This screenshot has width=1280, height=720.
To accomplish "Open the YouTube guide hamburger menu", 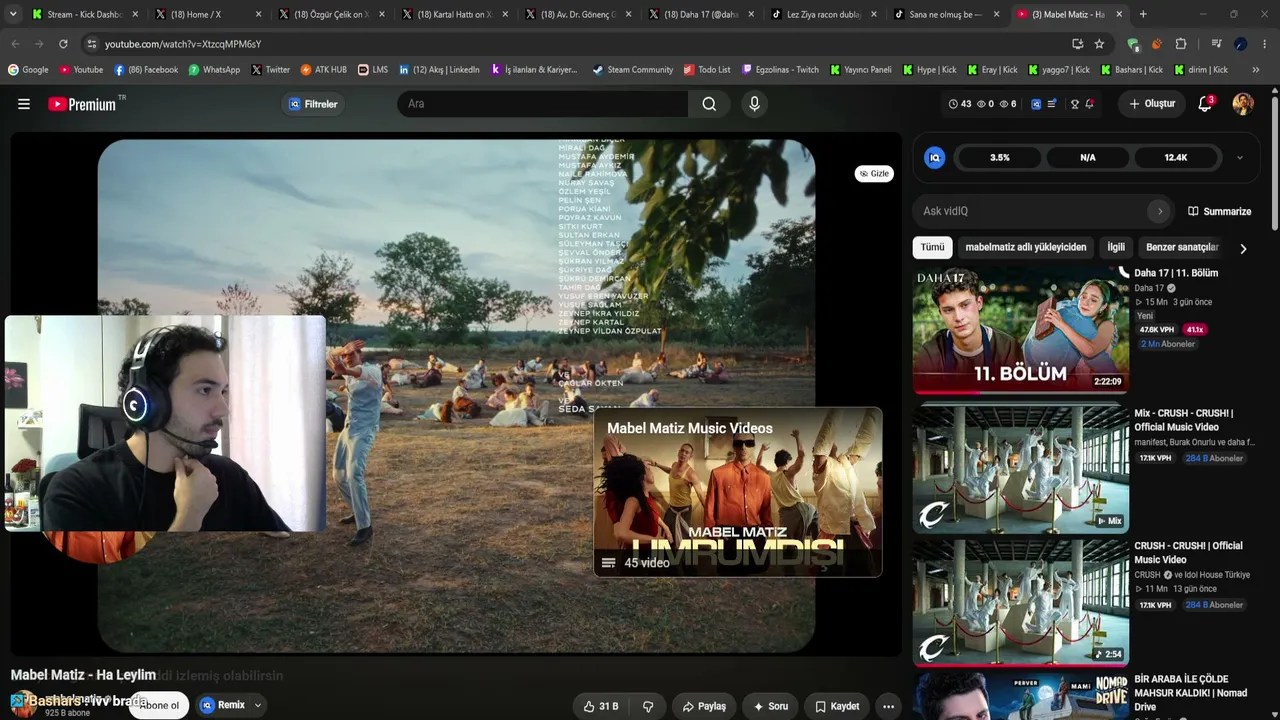I will click(24, 104).
